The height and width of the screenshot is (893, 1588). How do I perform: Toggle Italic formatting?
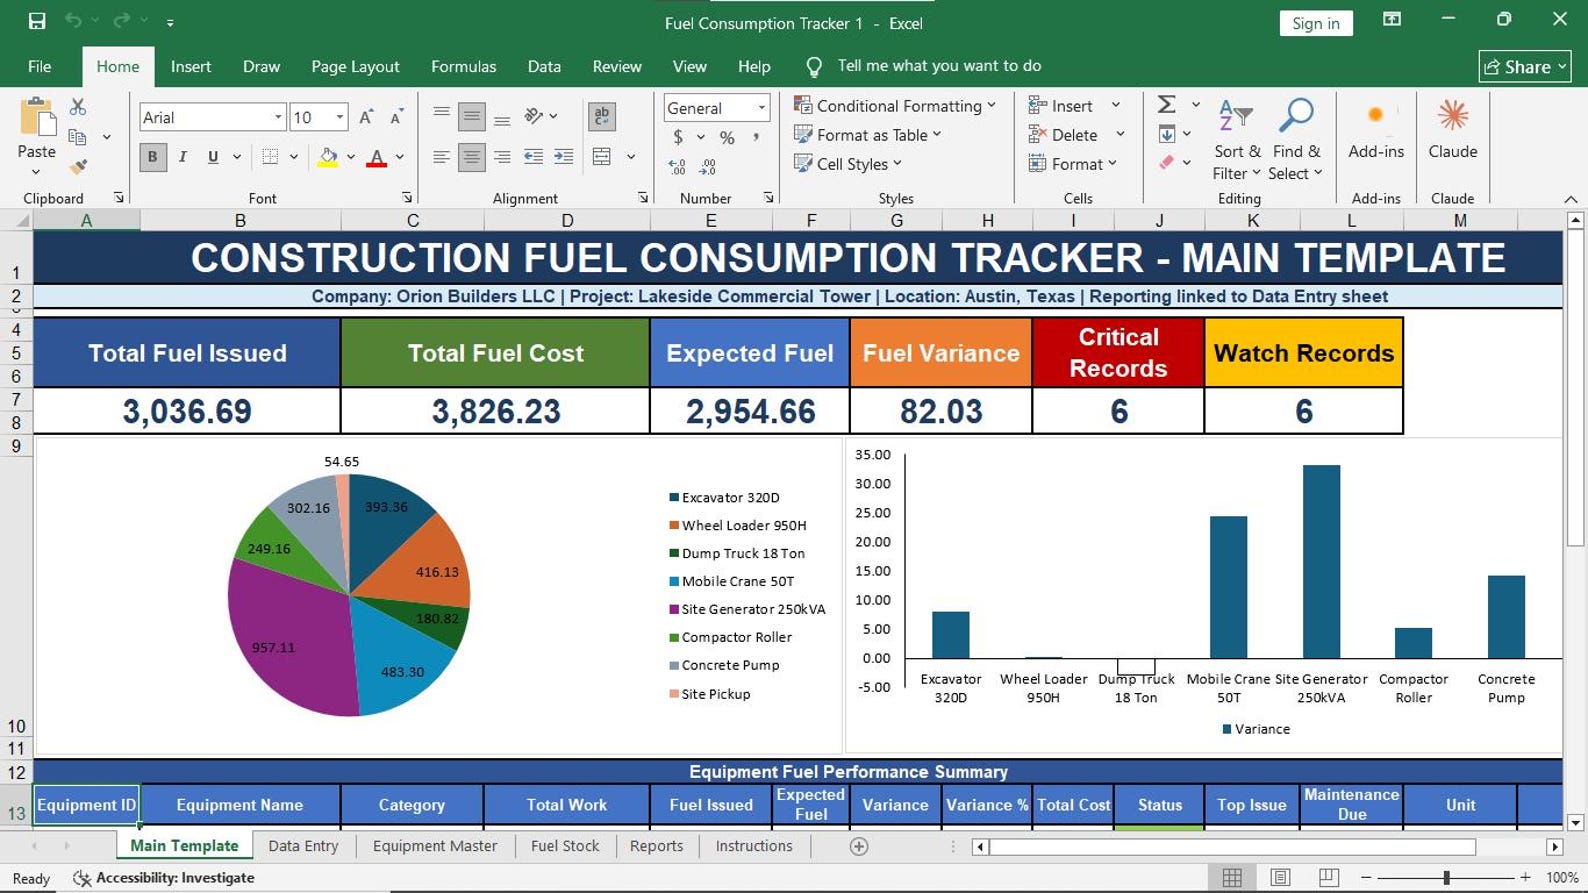(x=183, y=157)
